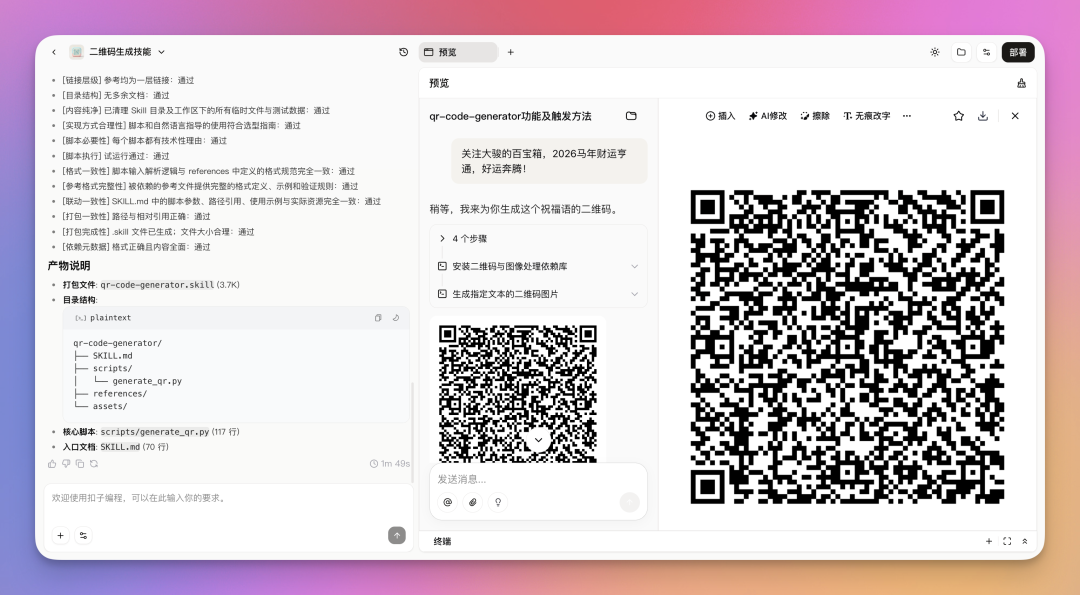Screen dimensions: 1080x595
Task: Click the [打包完成性] checklist line
Action: (158, 231)
